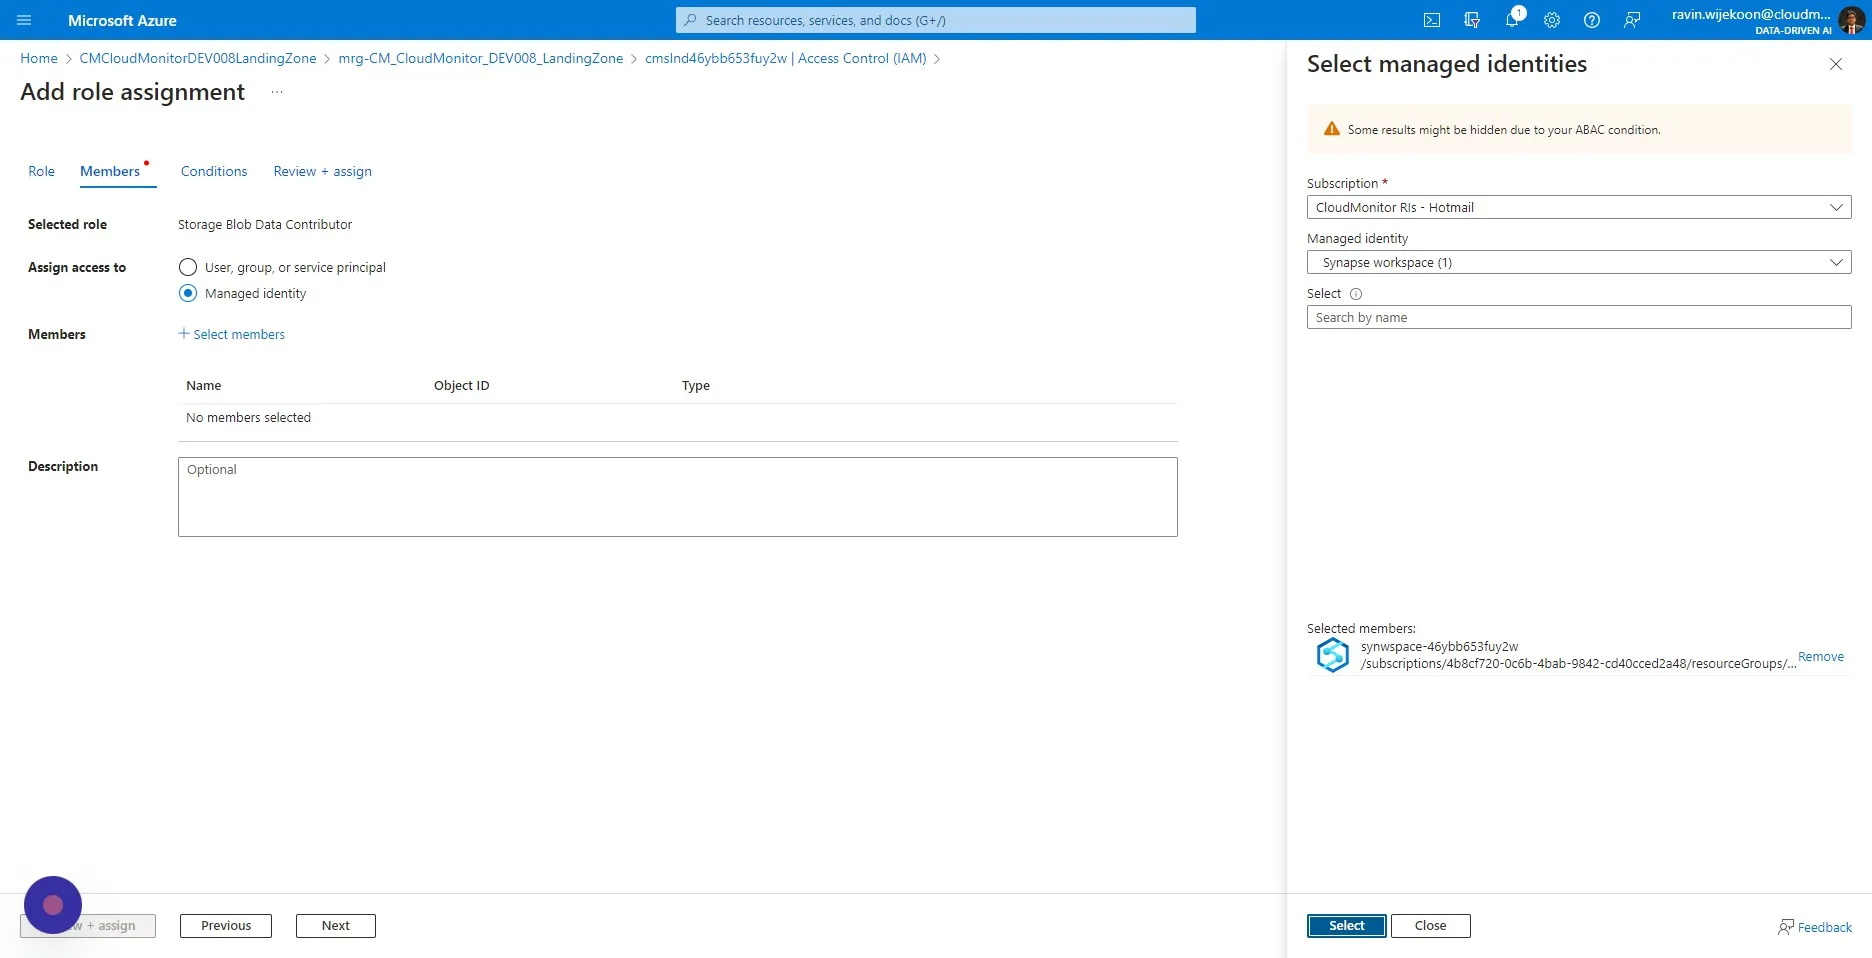Switch to the Role tab
The height and width of the screenshot is (958, 1872).
(x=41, y=171)
